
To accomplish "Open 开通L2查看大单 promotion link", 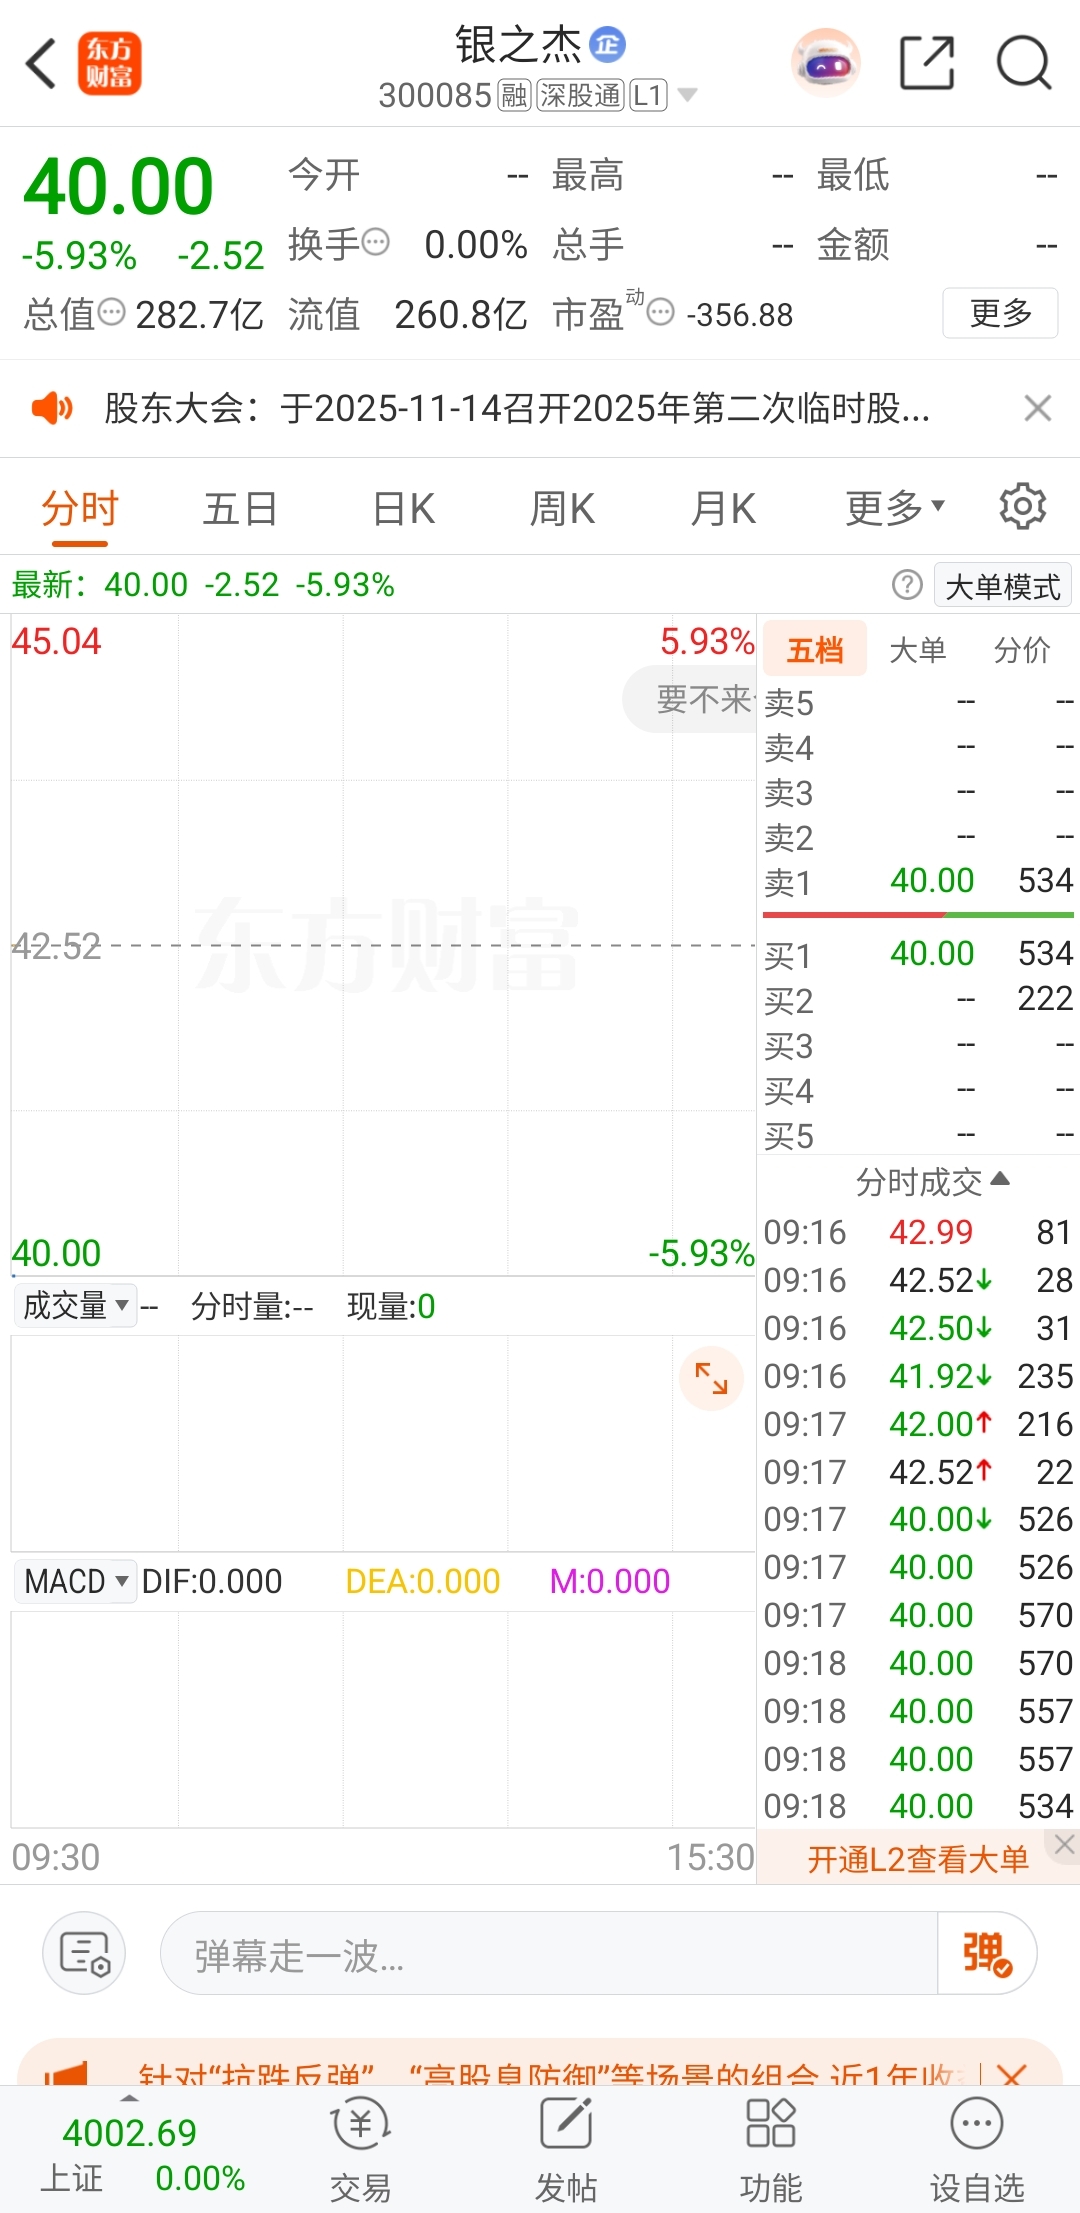I will (x=918, y=1859).
